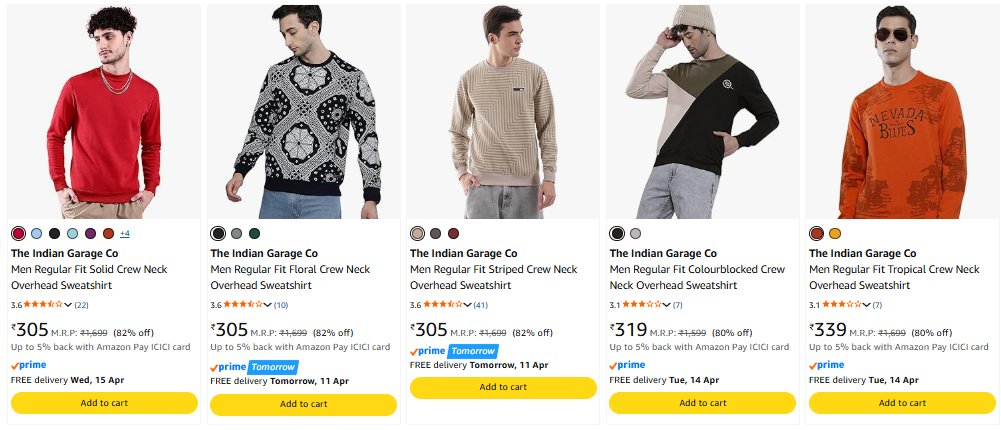
Task: Expand the rating popover of the Solid sweatshirt
Action: tap(68, 305)
